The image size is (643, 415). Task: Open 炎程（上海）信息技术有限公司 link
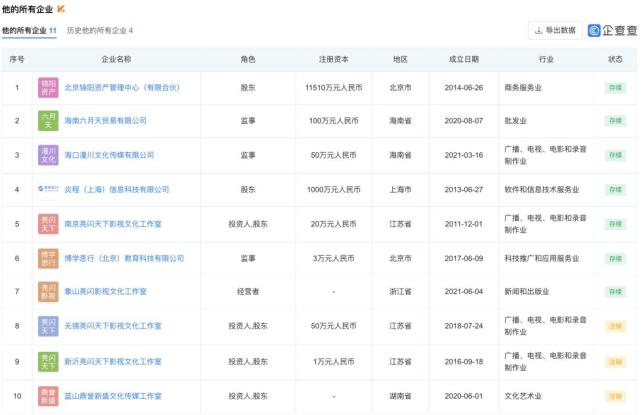(x=116, y=189)
